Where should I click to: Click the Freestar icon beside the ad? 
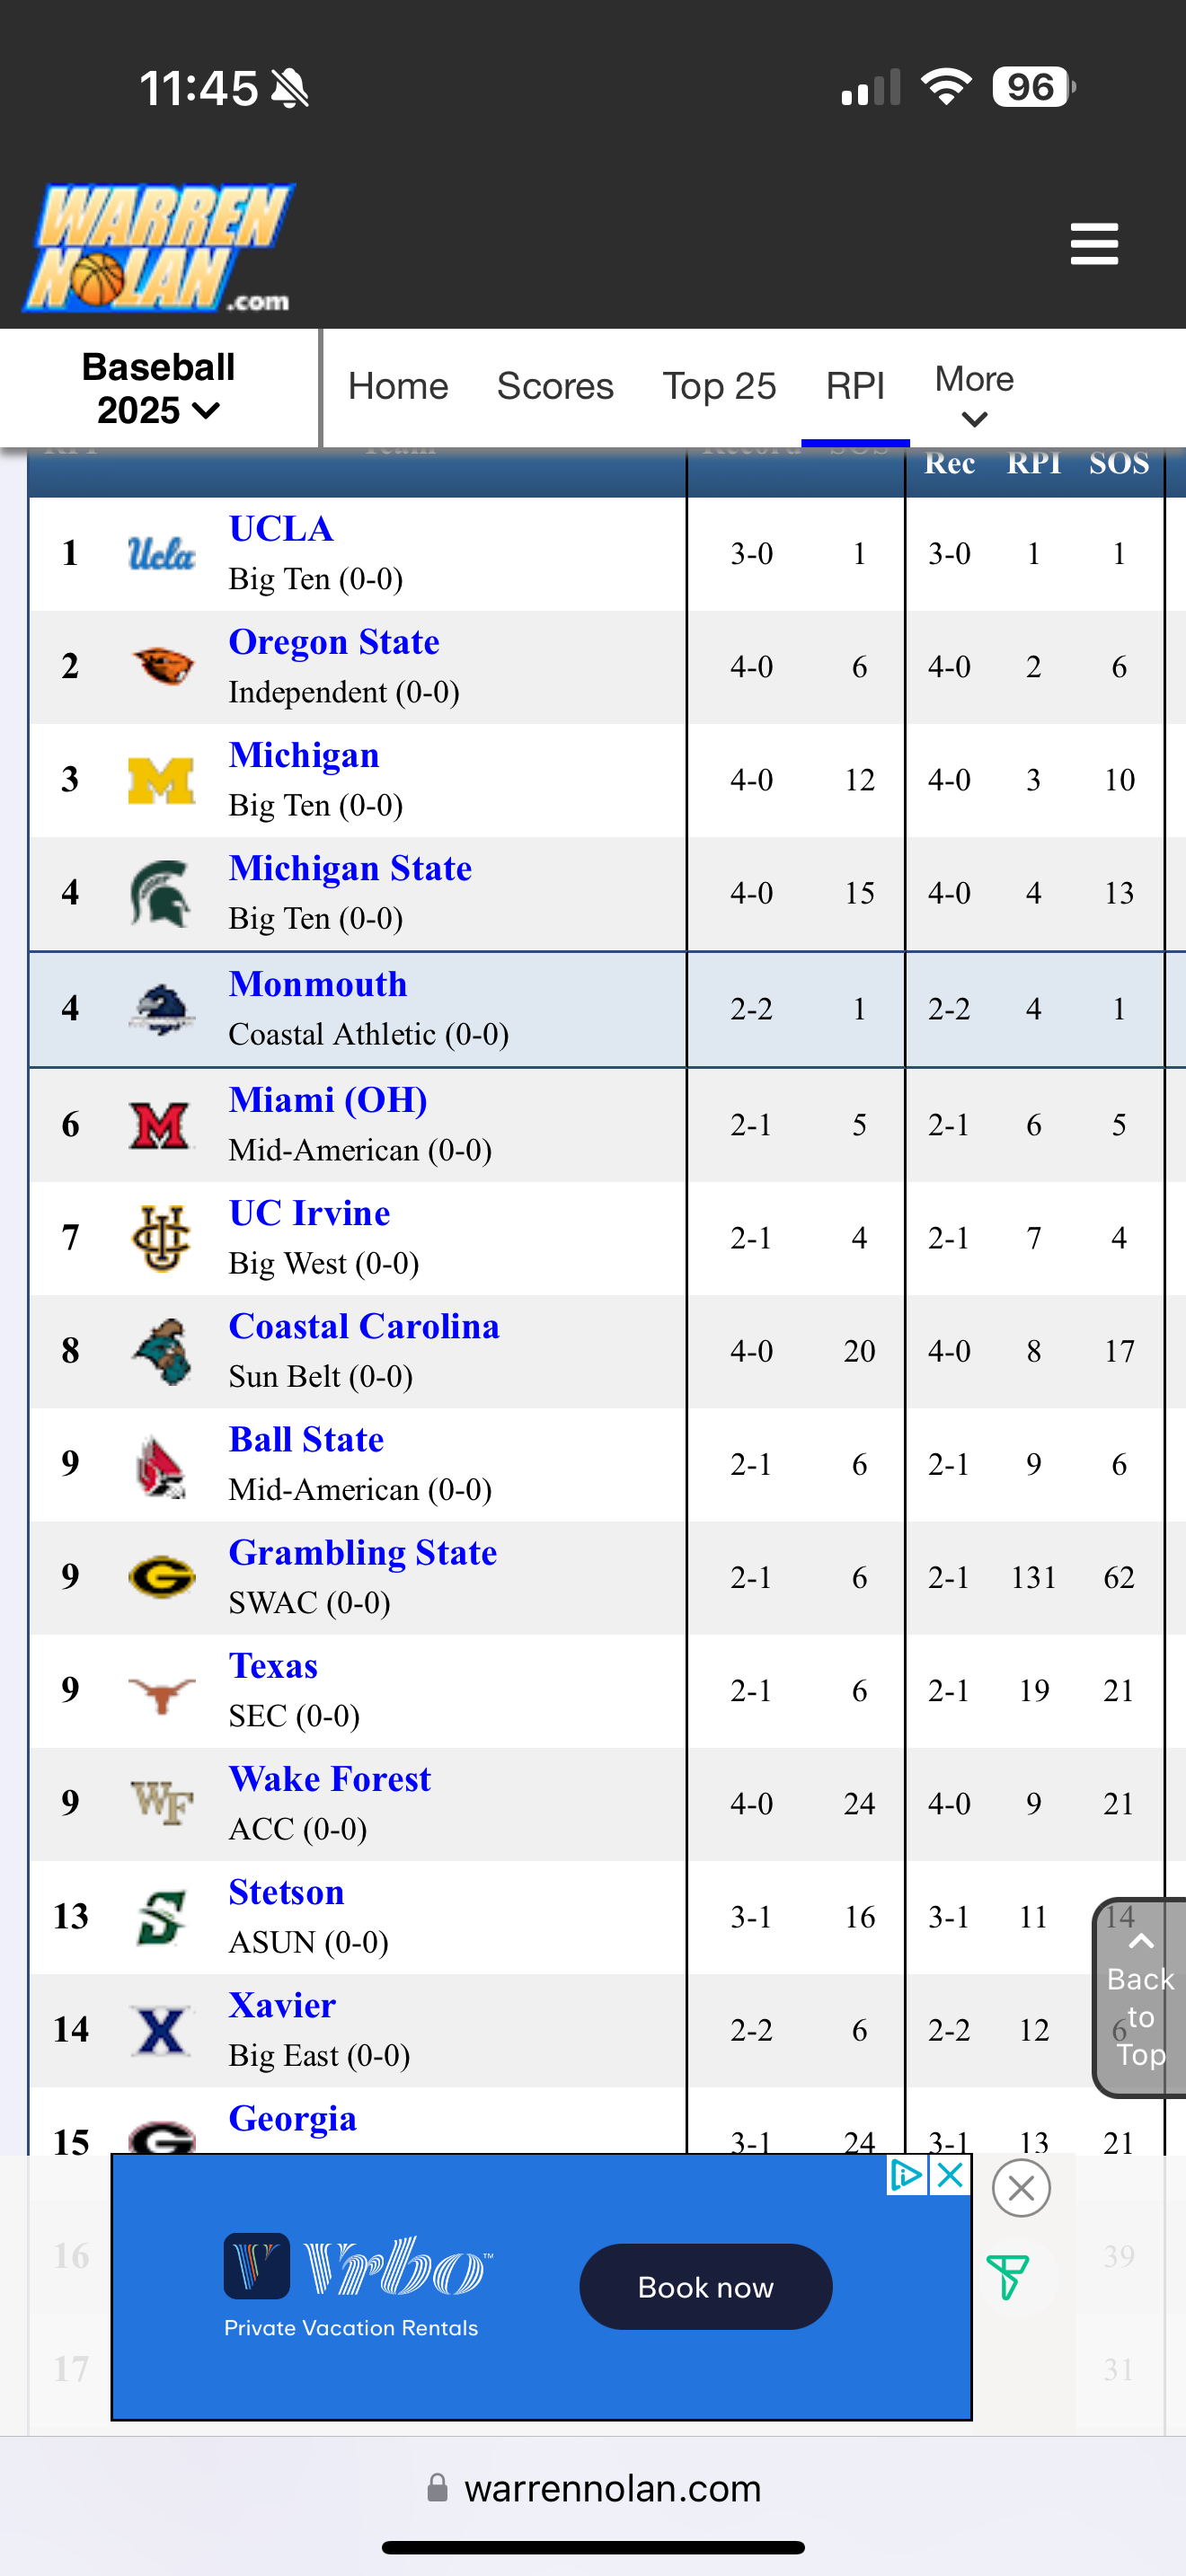1008,2277
